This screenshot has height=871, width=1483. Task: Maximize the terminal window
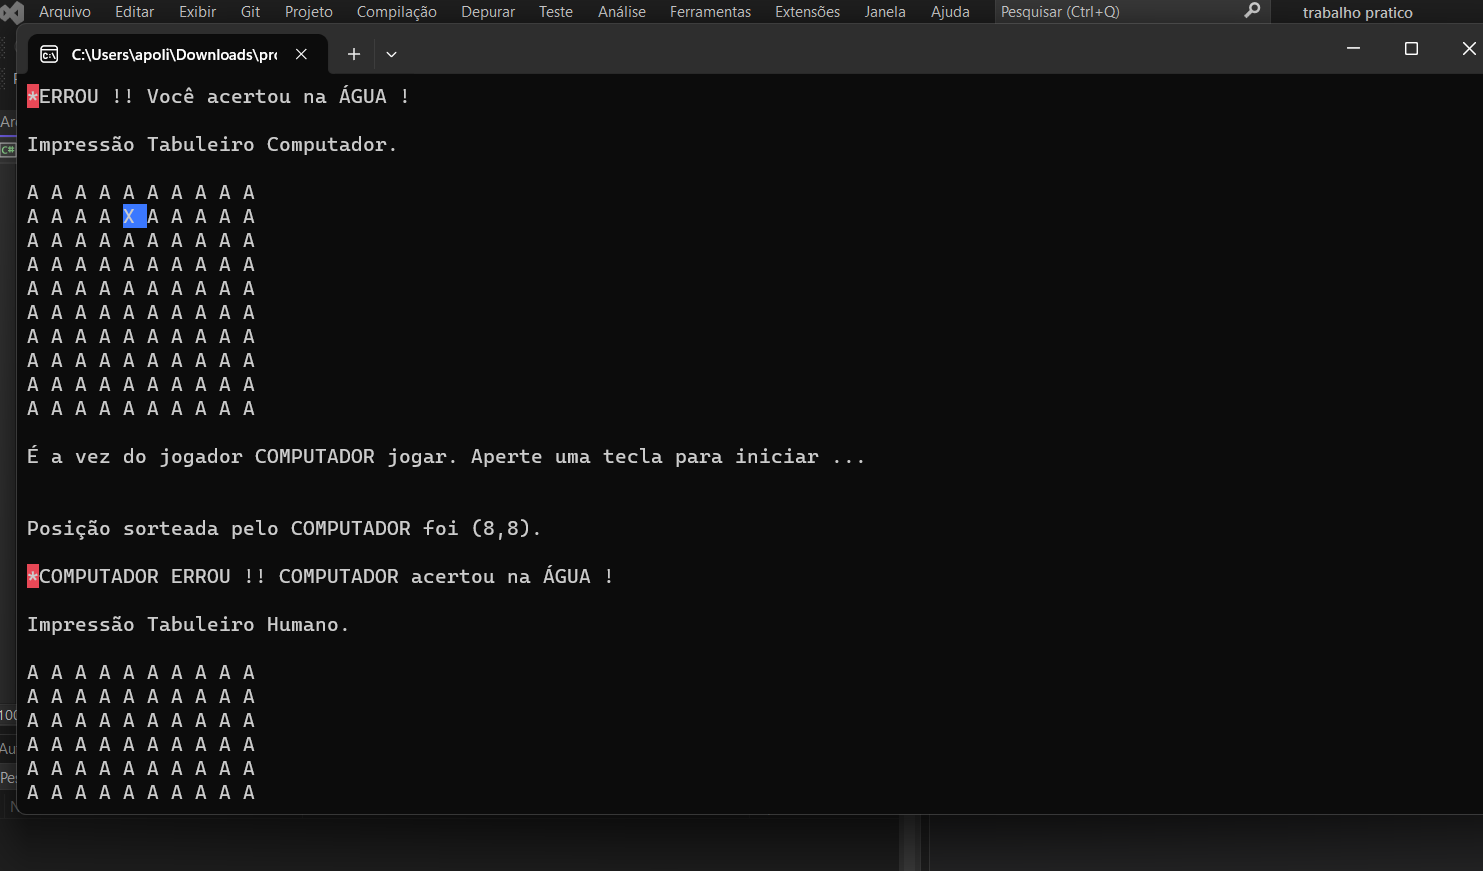(1411, 49)
